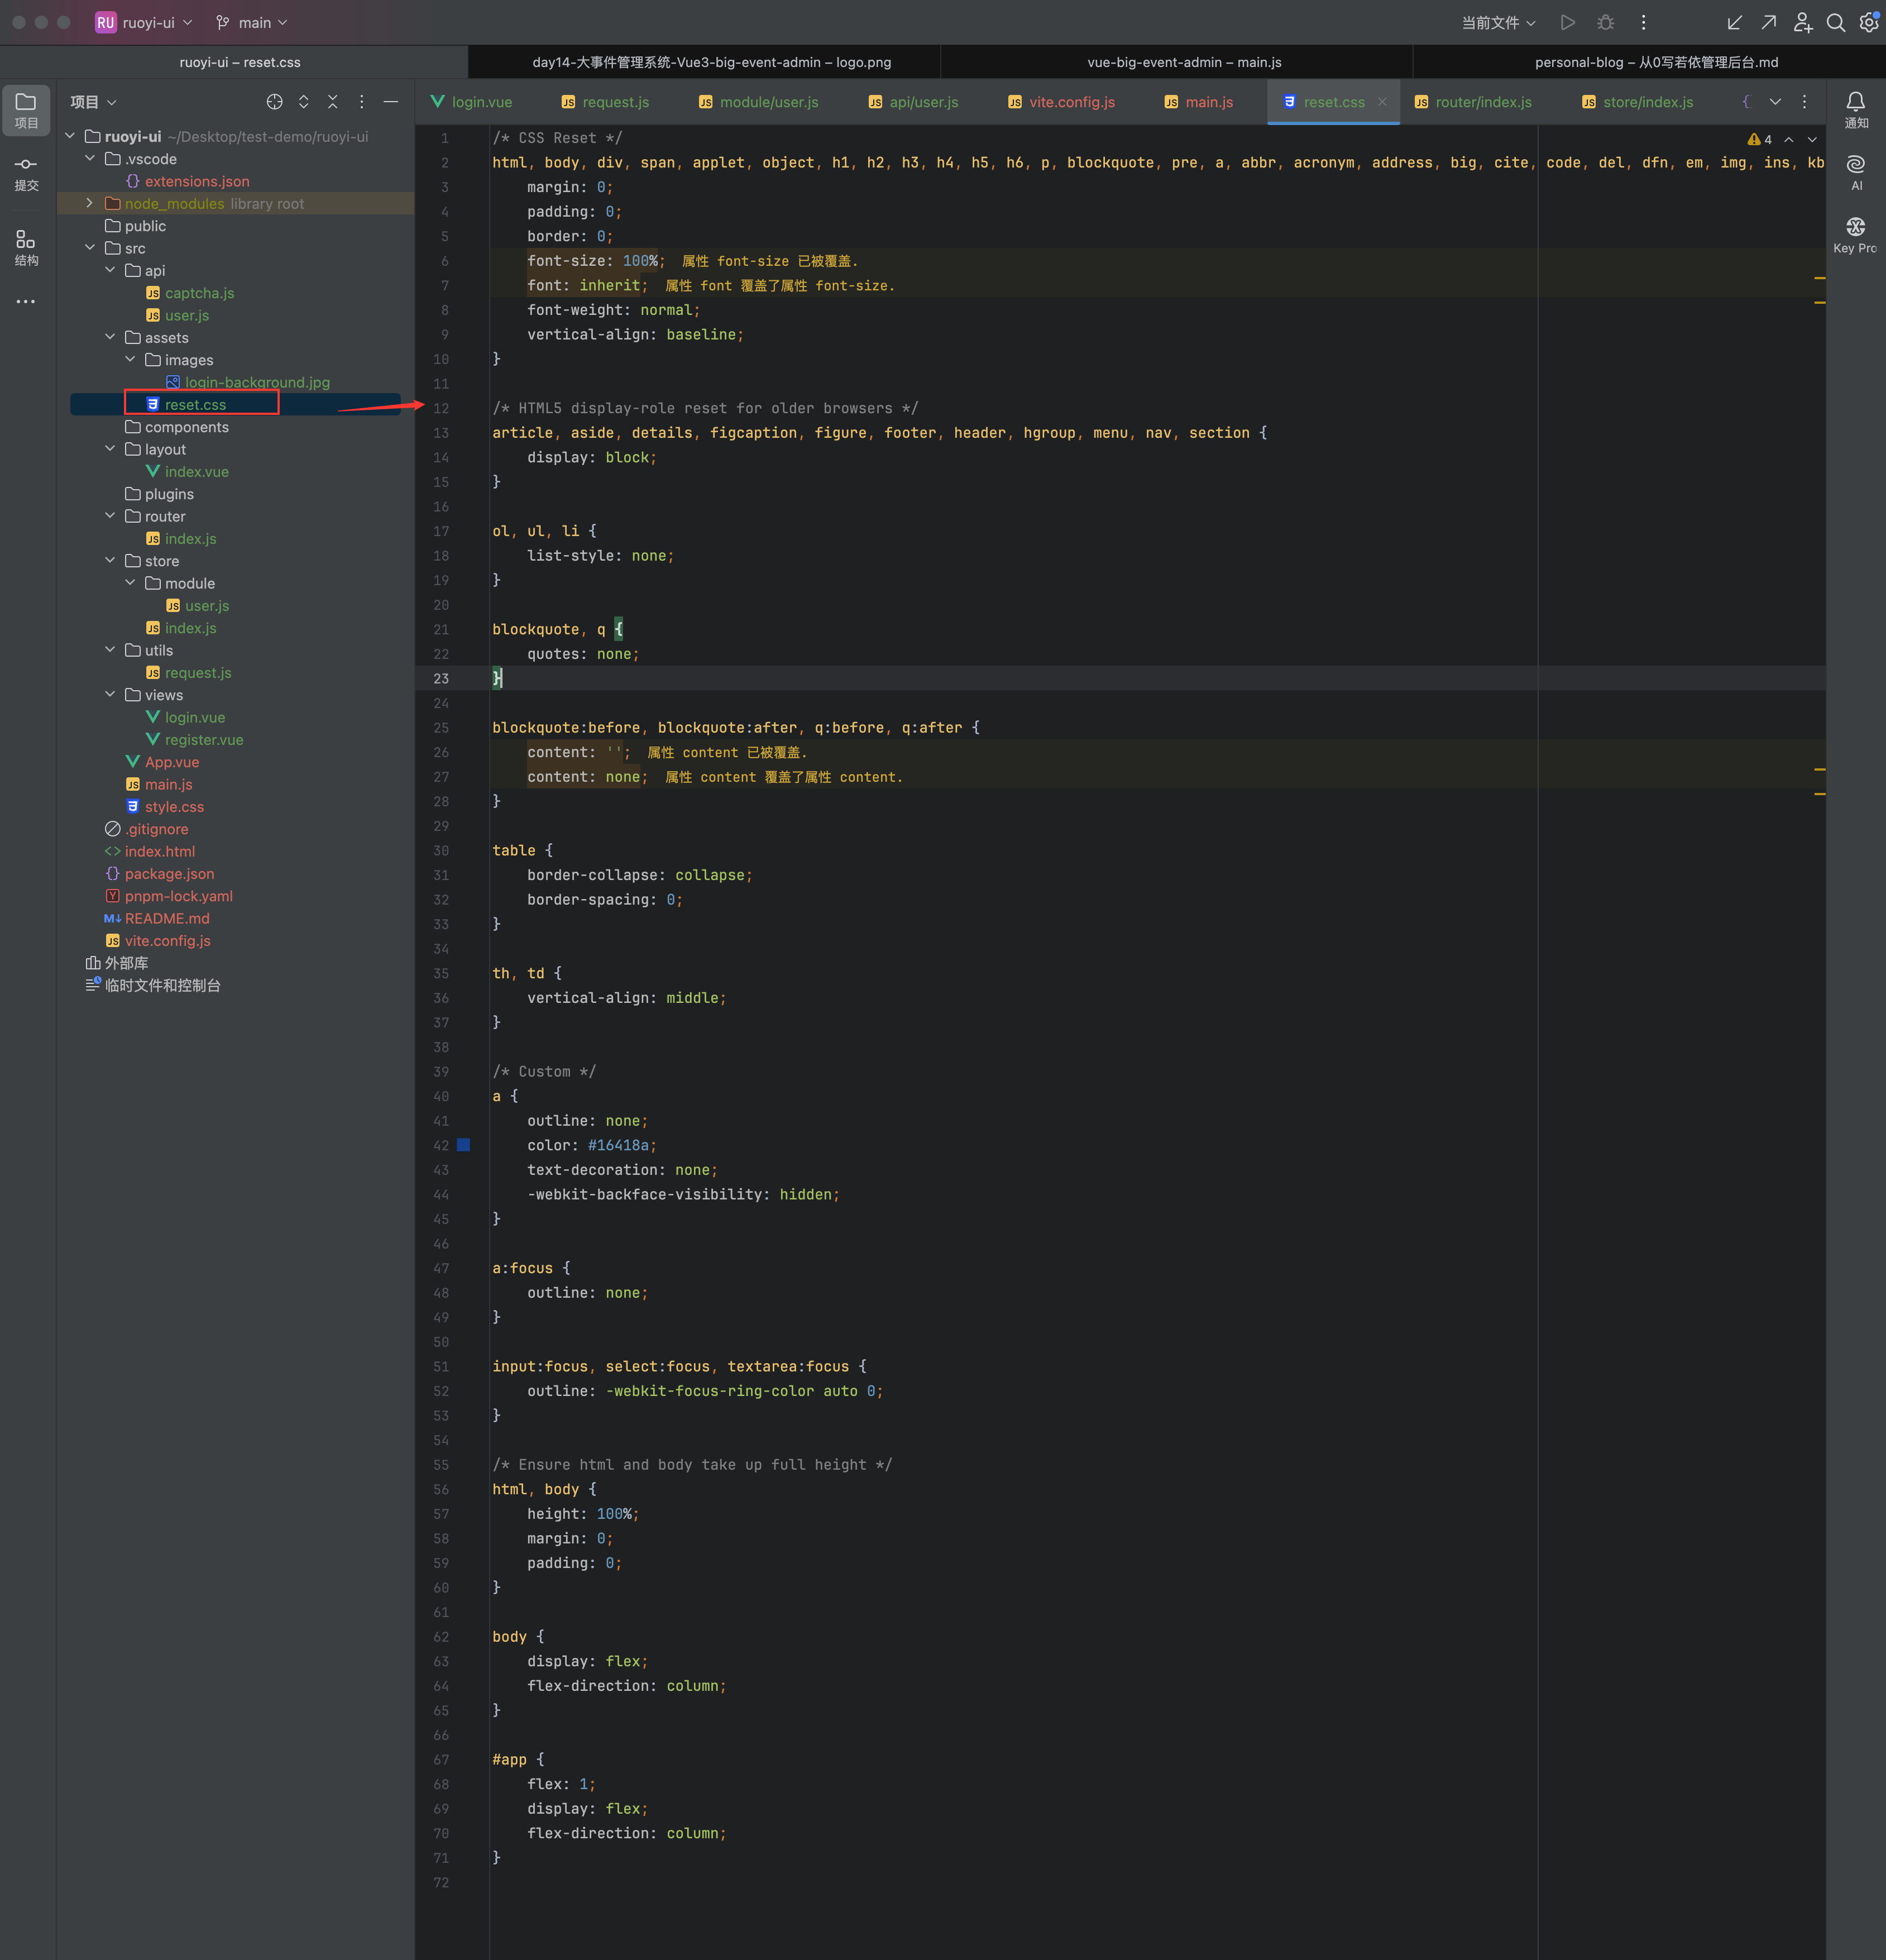Click the font-size warning stripe mark
Screen dimensions: 1886x1960
tap(1820, 278)
